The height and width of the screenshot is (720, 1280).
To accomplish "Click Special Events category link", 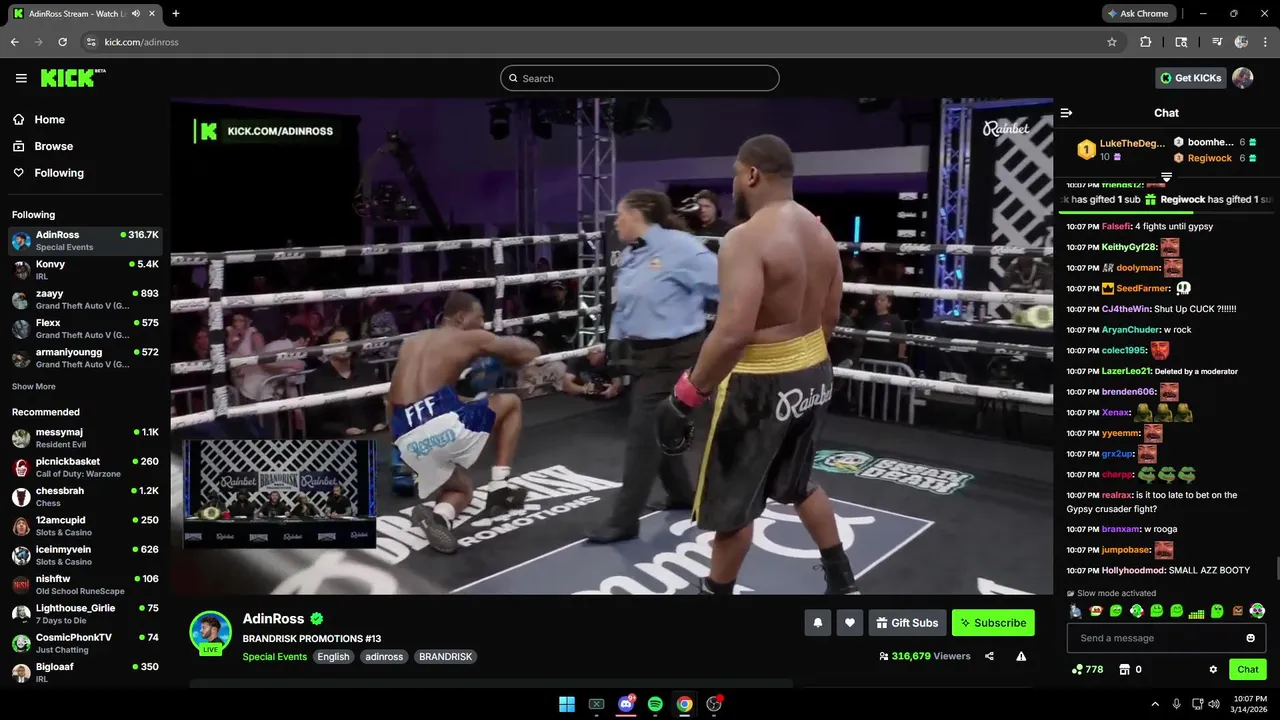I will point(274,657).
